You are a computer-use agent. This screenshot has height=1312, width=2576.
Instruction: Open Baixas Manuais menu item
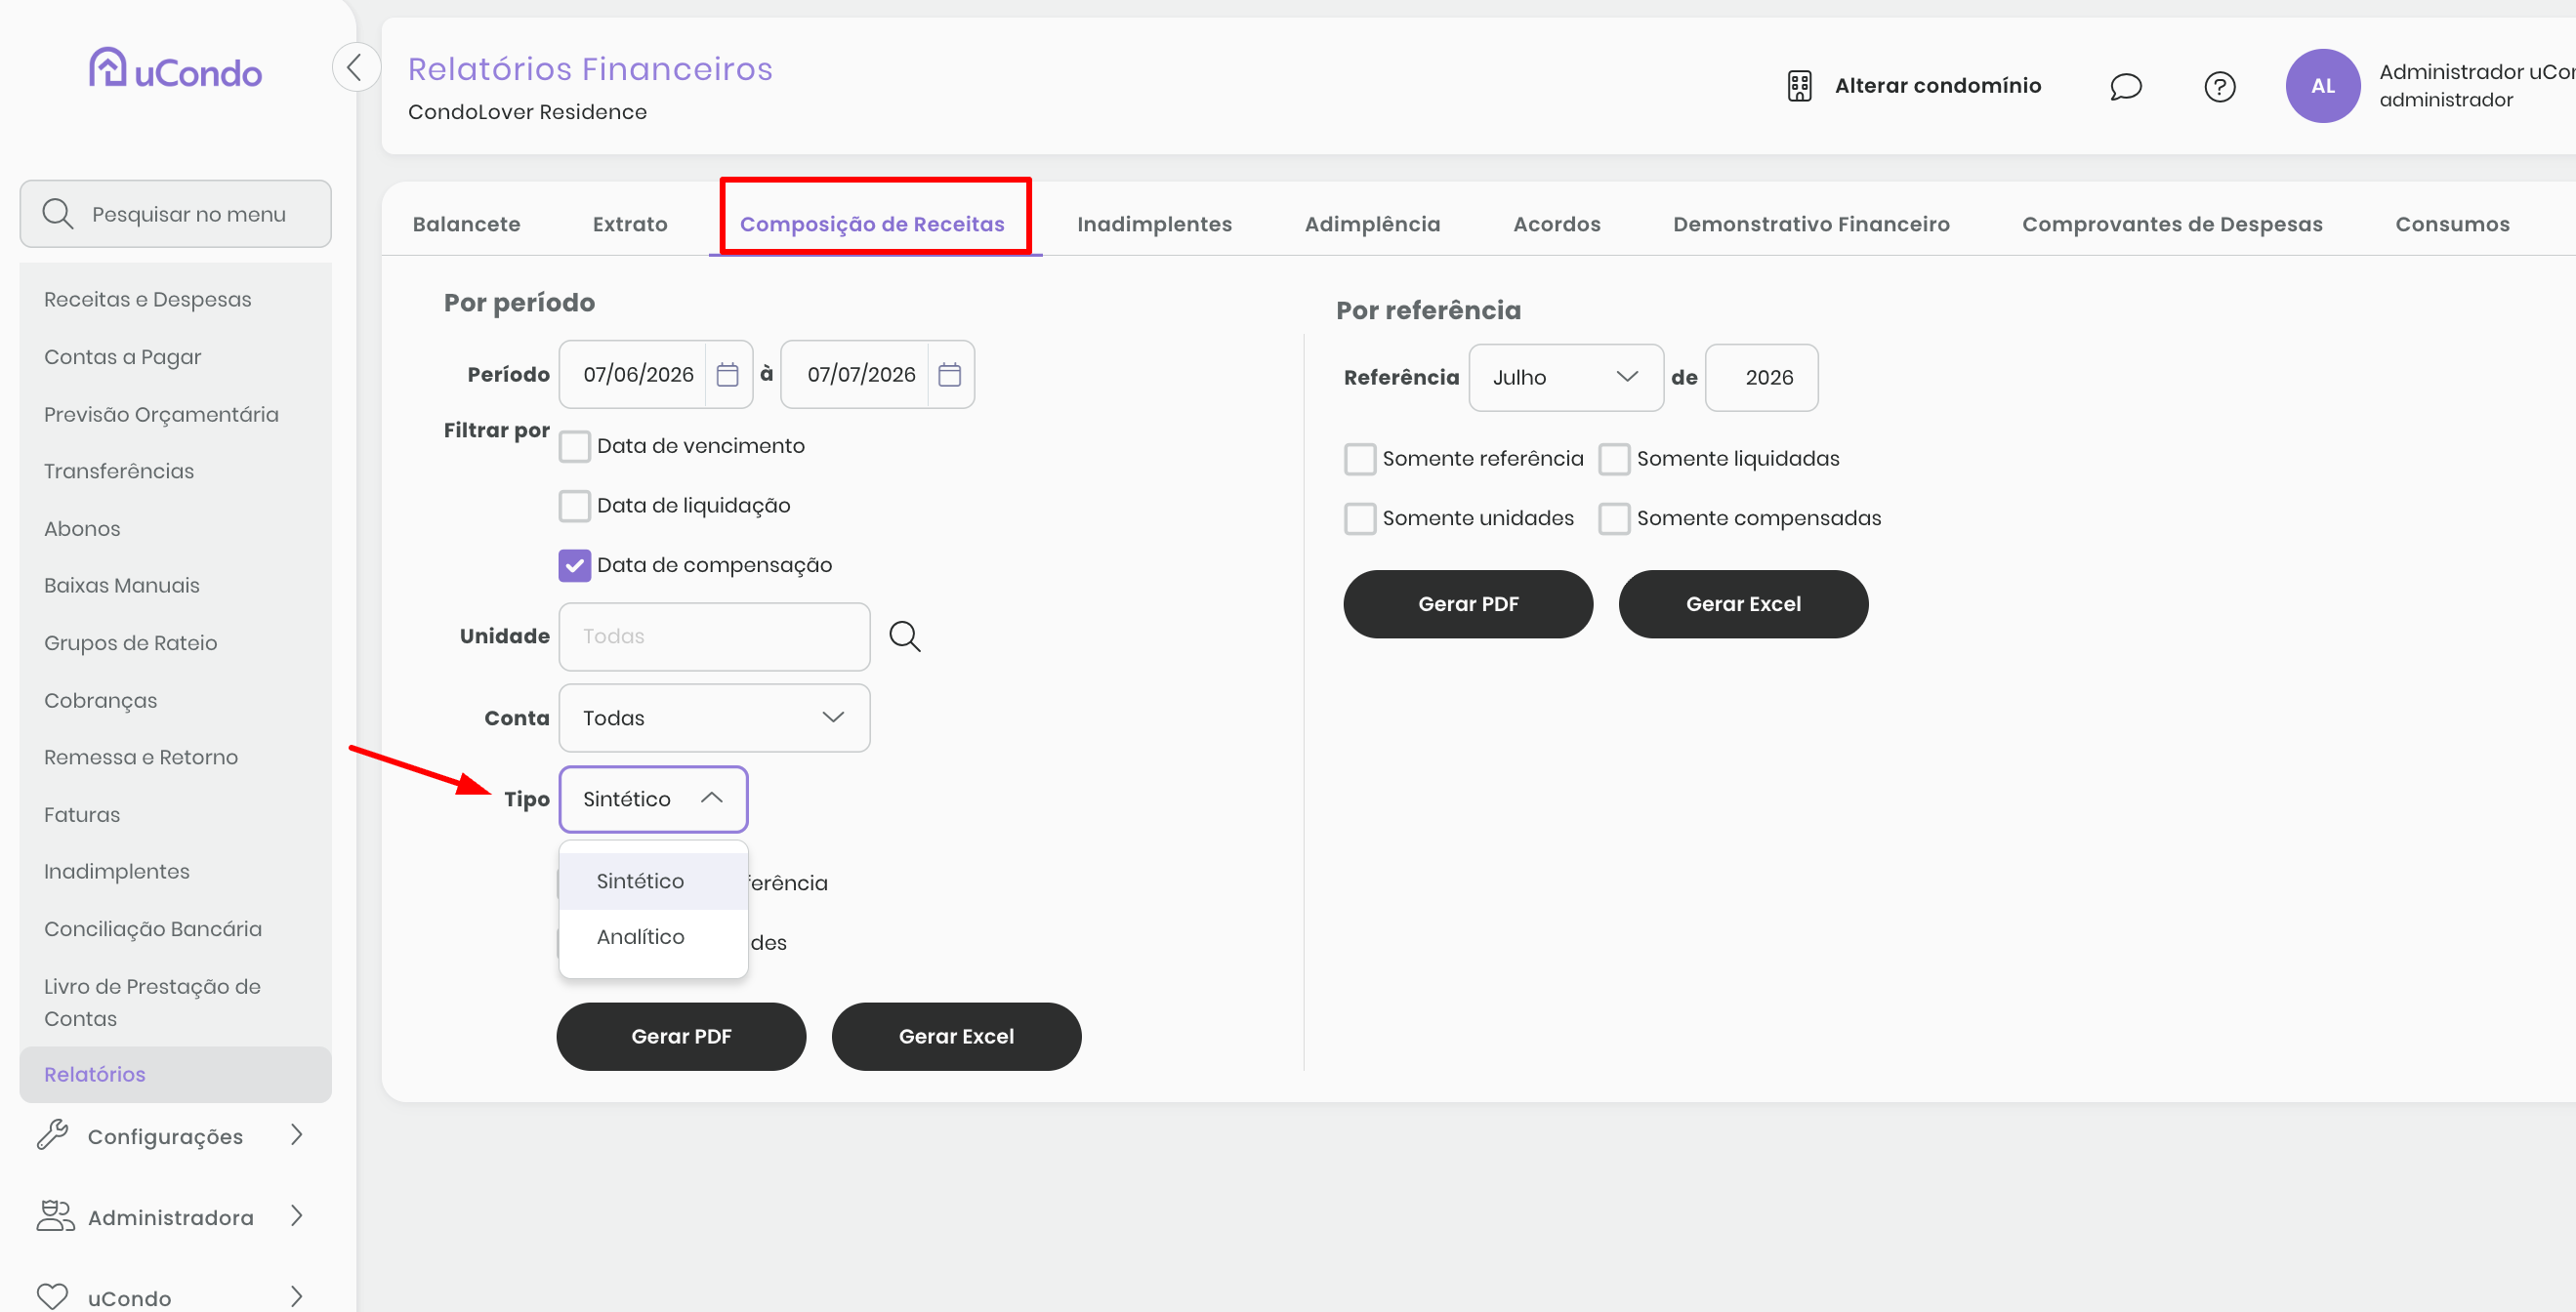click(x=121, y=586)
